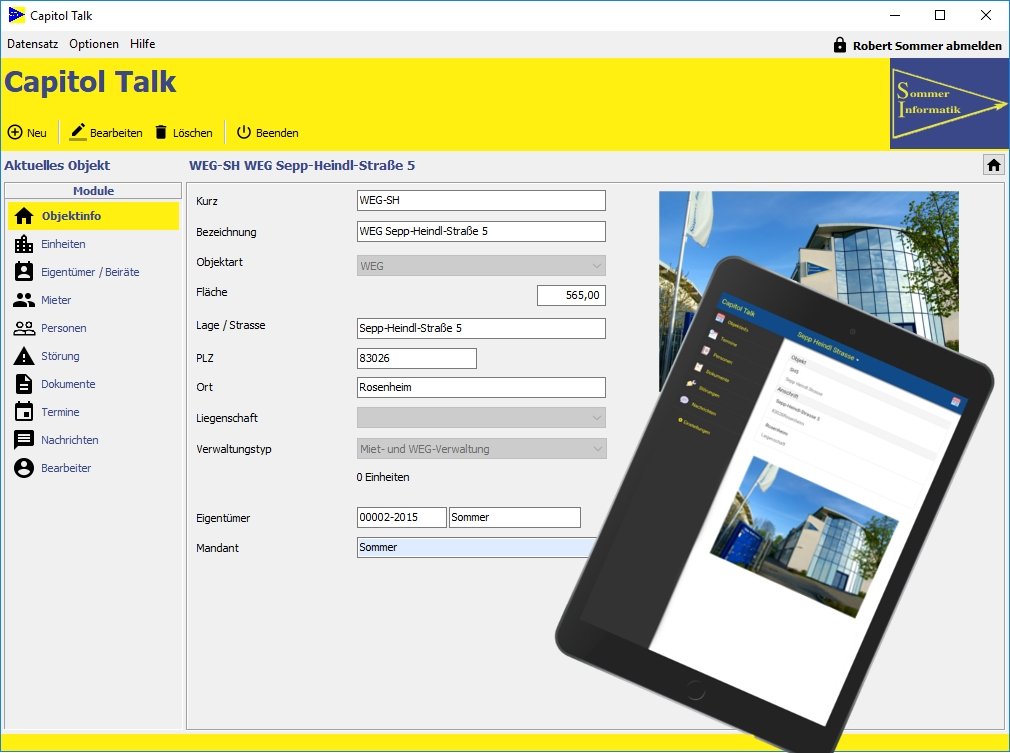Select the Objektinfo house icon

tap(24, 216)
